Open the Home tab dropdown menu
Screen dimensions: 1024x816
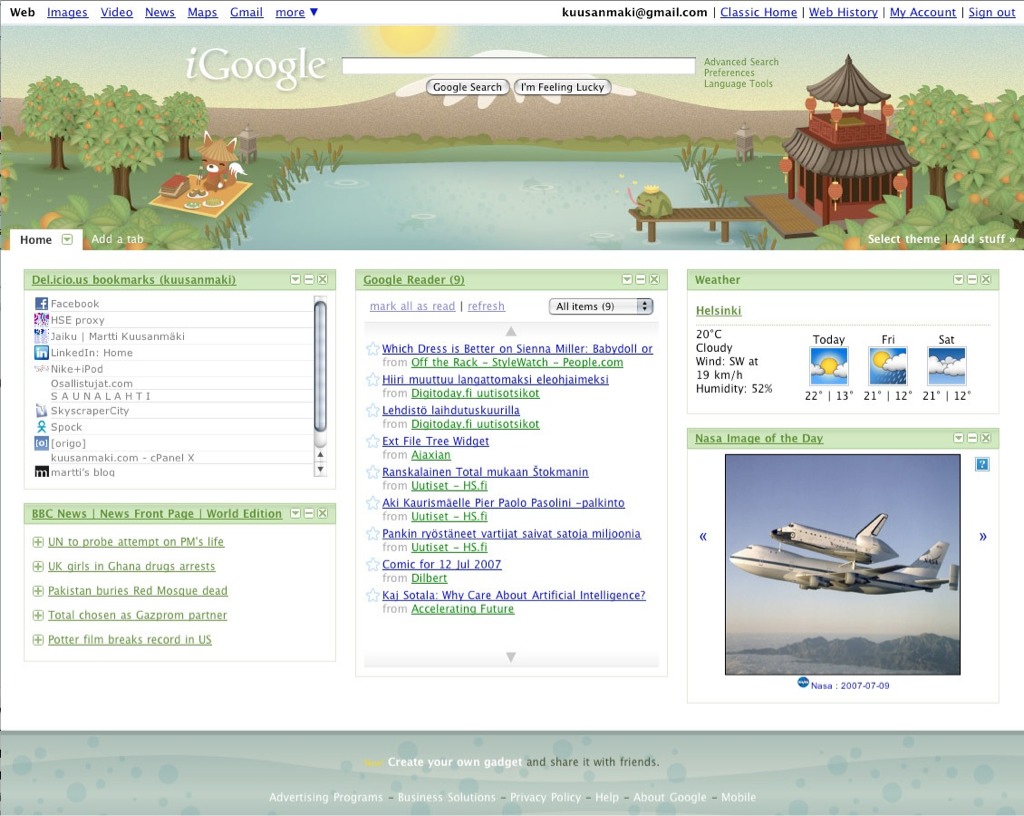67,240
